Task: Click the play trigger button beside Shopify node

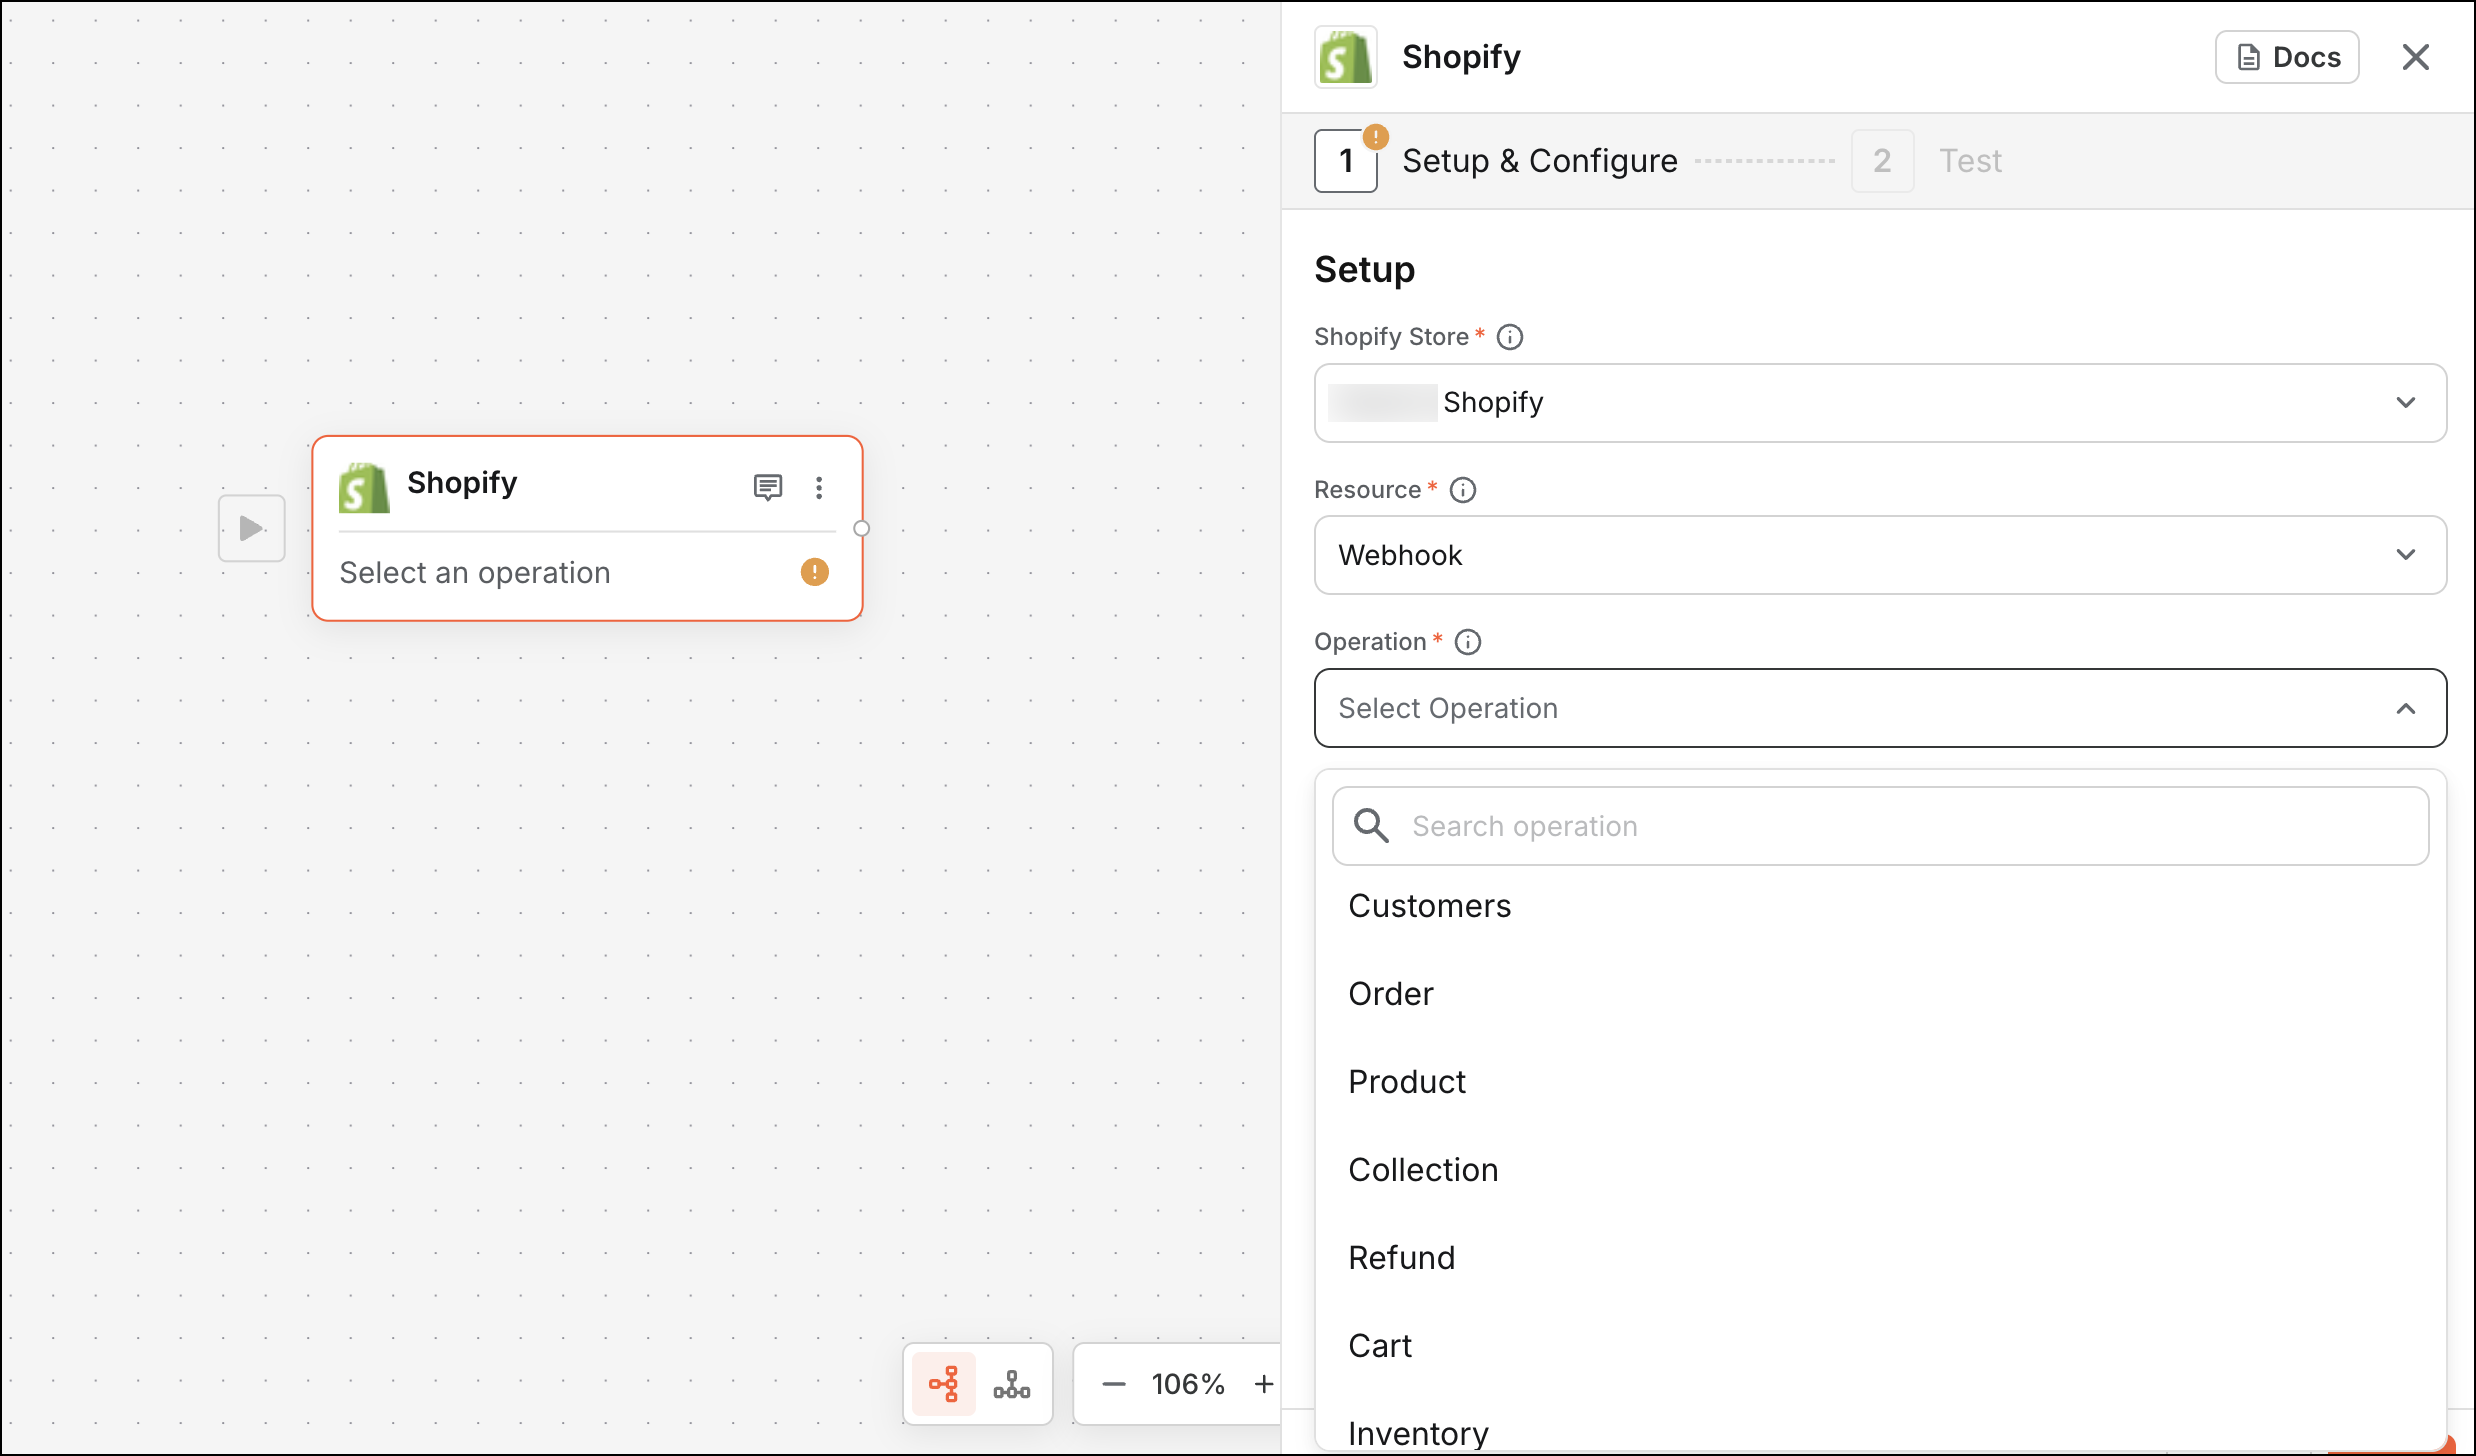Action: [x=251, y=528]
